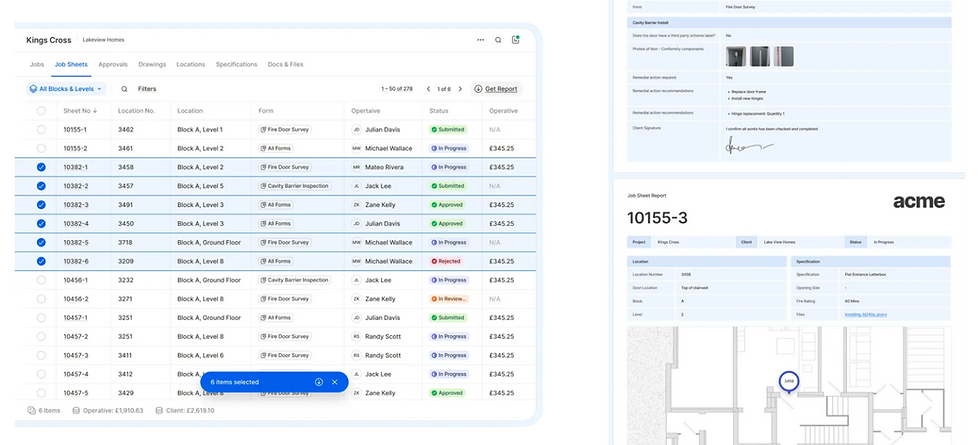
Task: Open the notifications icon in the header
Action: click(x=516, y=39)
